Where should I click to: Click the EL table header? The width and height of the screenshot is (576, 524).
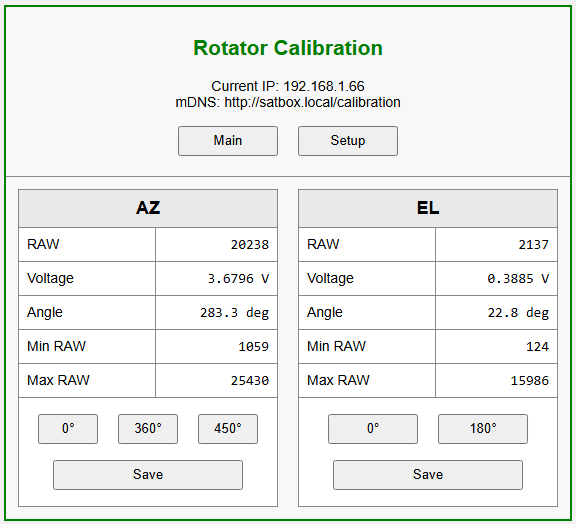tap(428, 208)
